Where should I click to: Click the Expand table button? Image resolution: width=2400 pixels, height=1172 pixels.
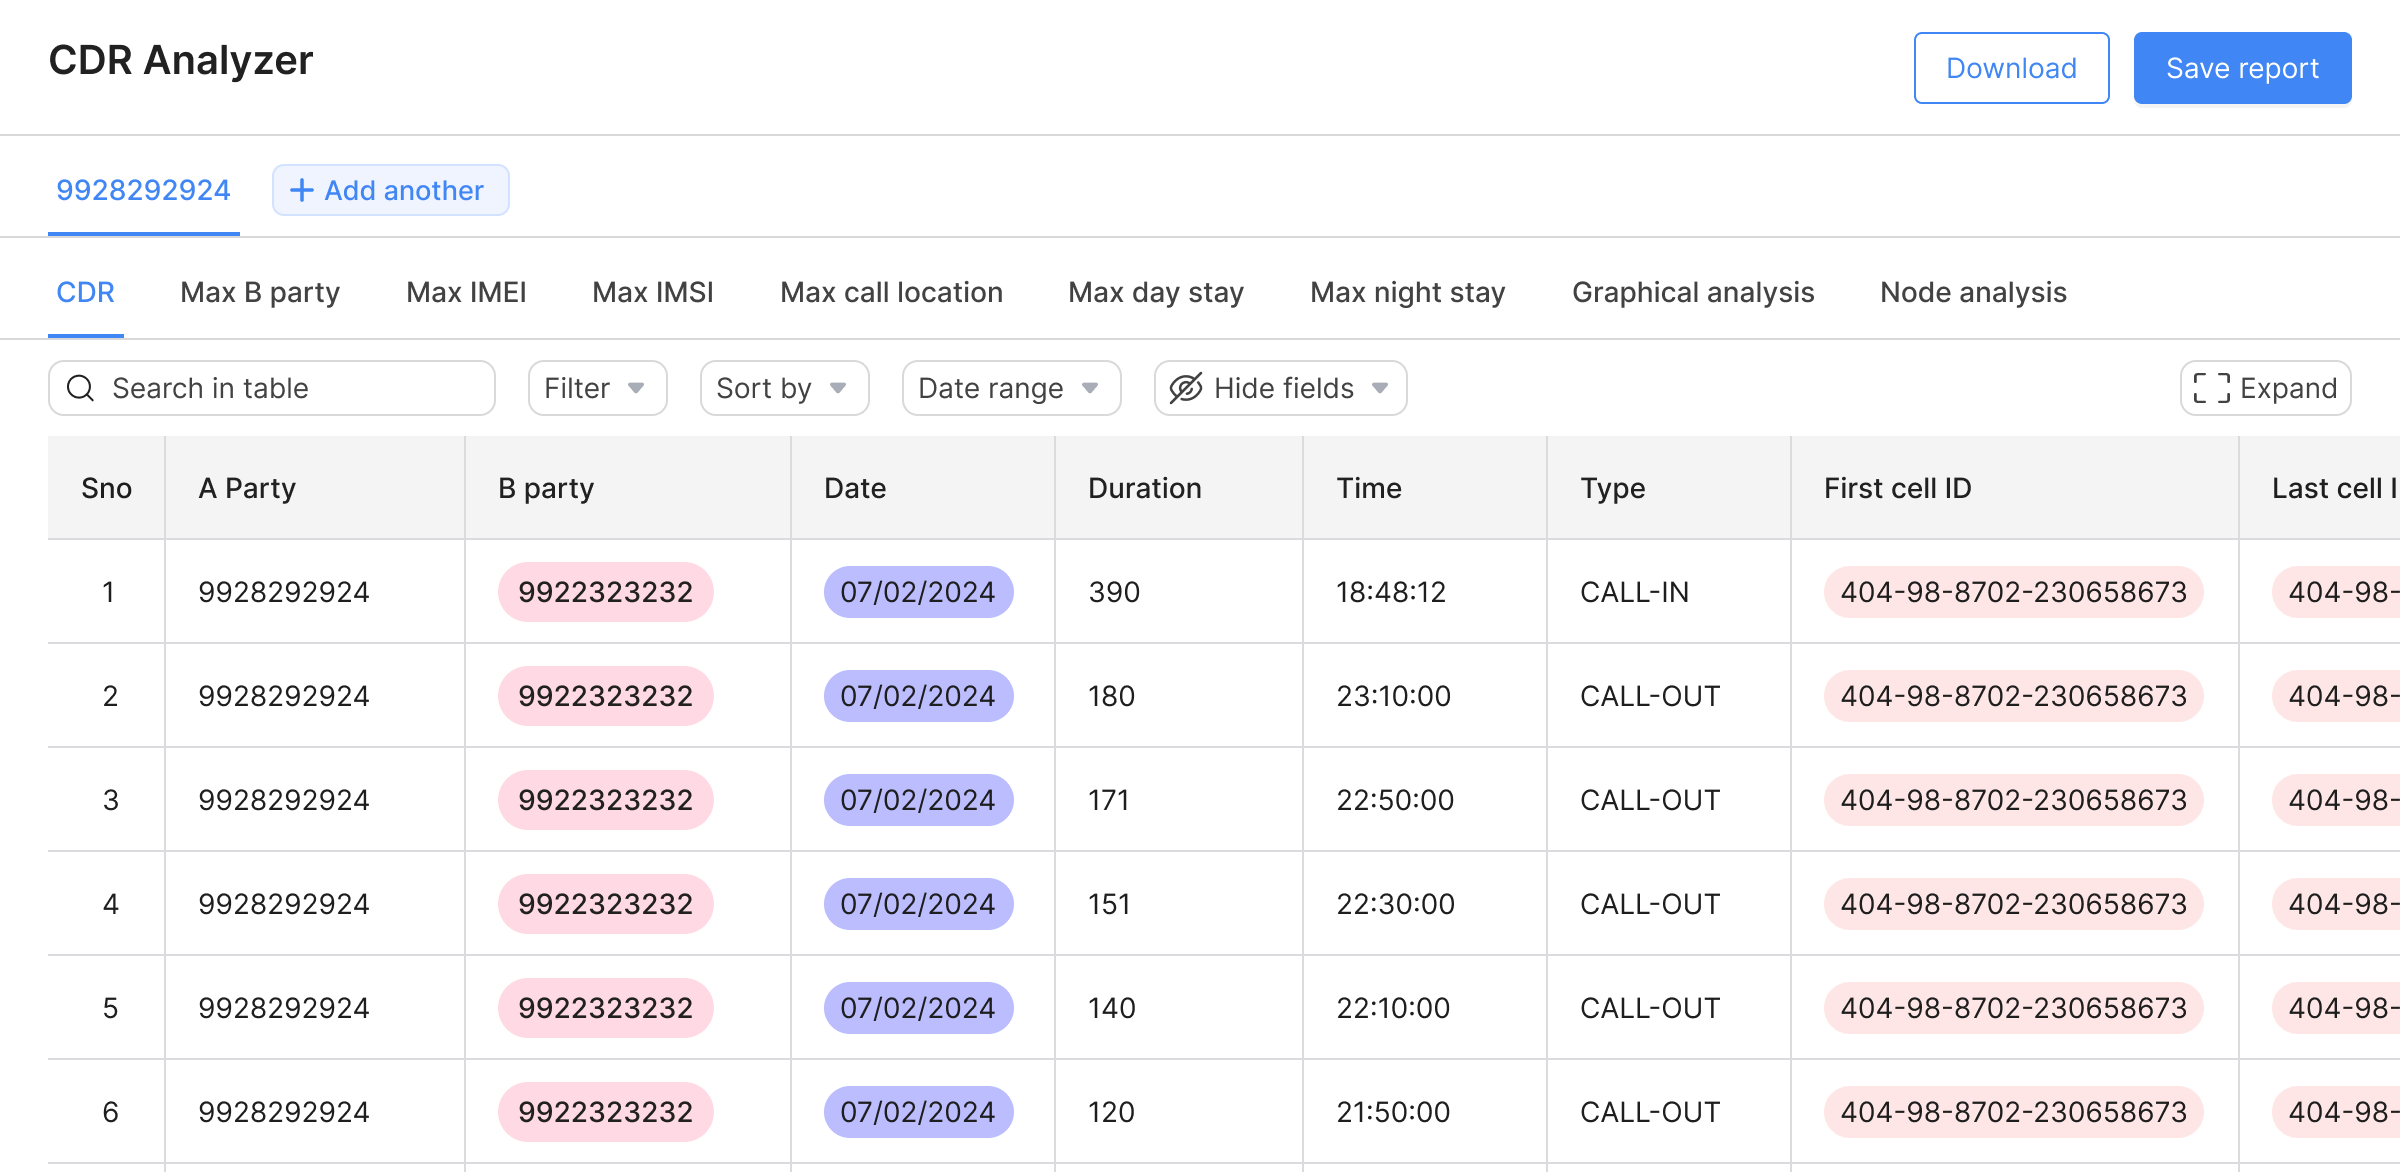click(x=2265, y=388)
